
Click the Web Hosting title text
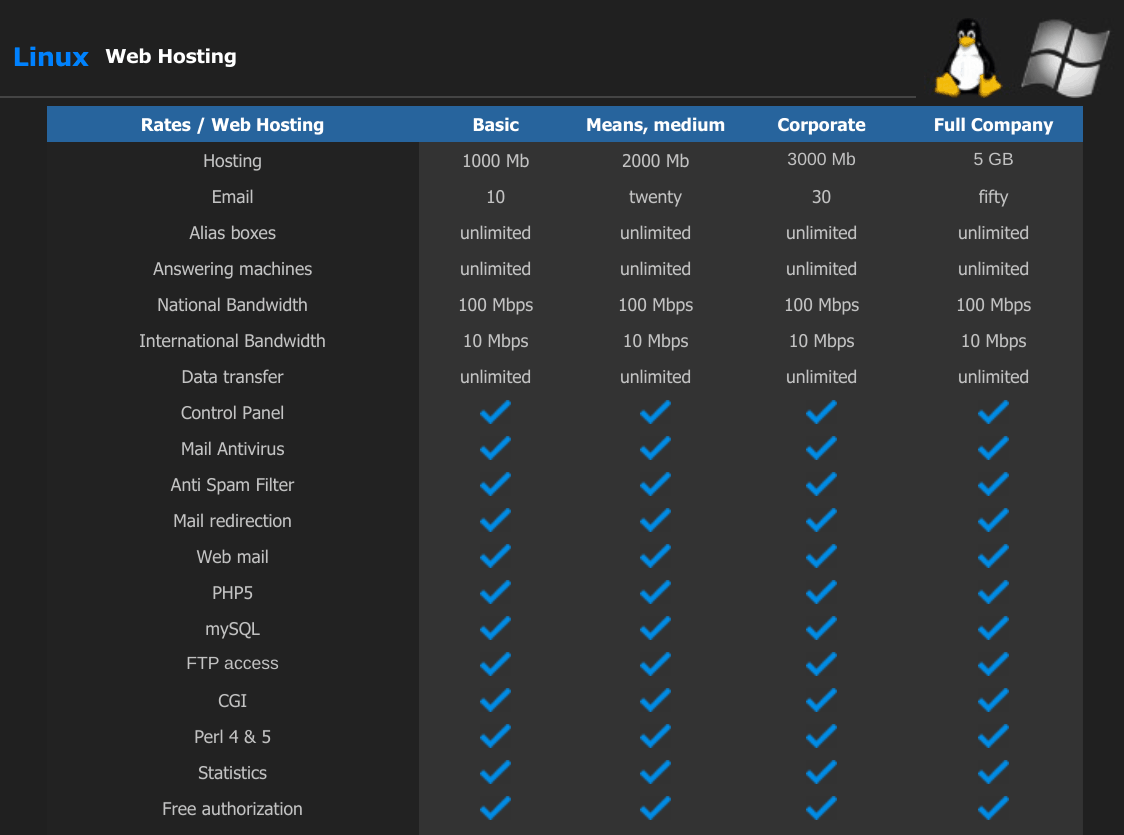[x=171, y=56]
